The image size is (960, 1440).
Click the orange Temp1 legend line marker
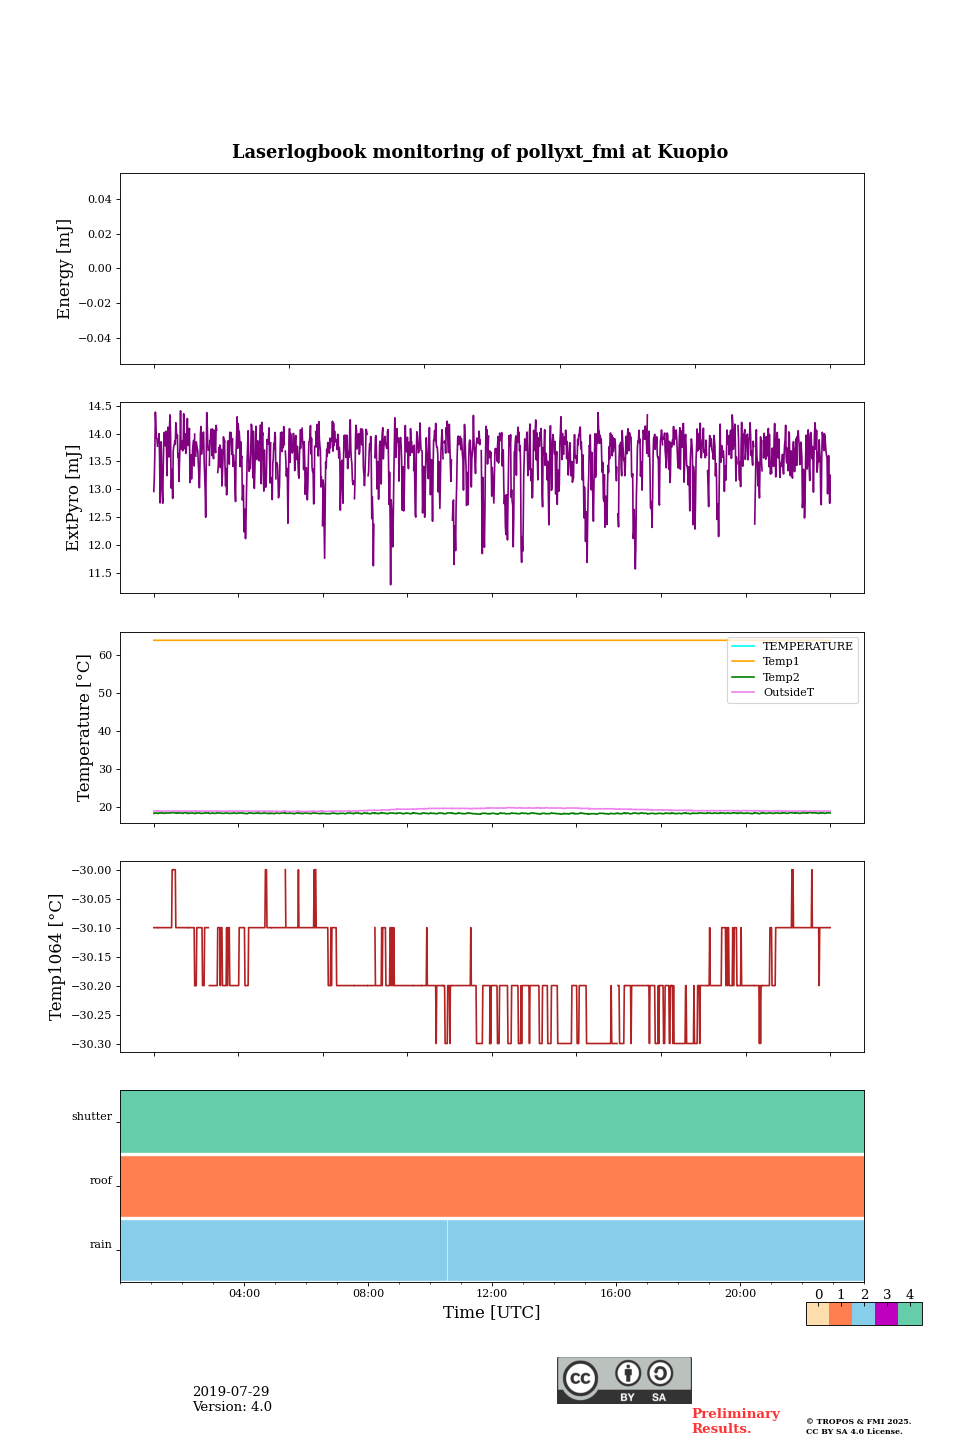tap(743, 662)
